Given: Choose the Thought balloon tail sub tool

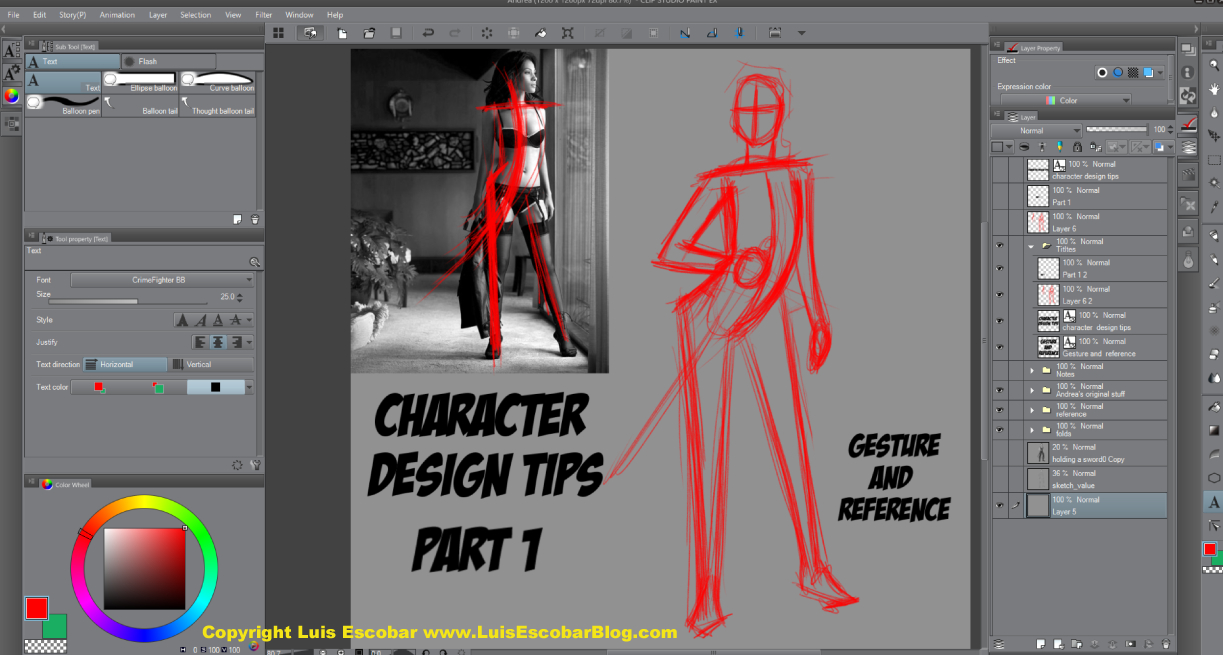Looking at the screenshot, I should click(x=217, y=105).
